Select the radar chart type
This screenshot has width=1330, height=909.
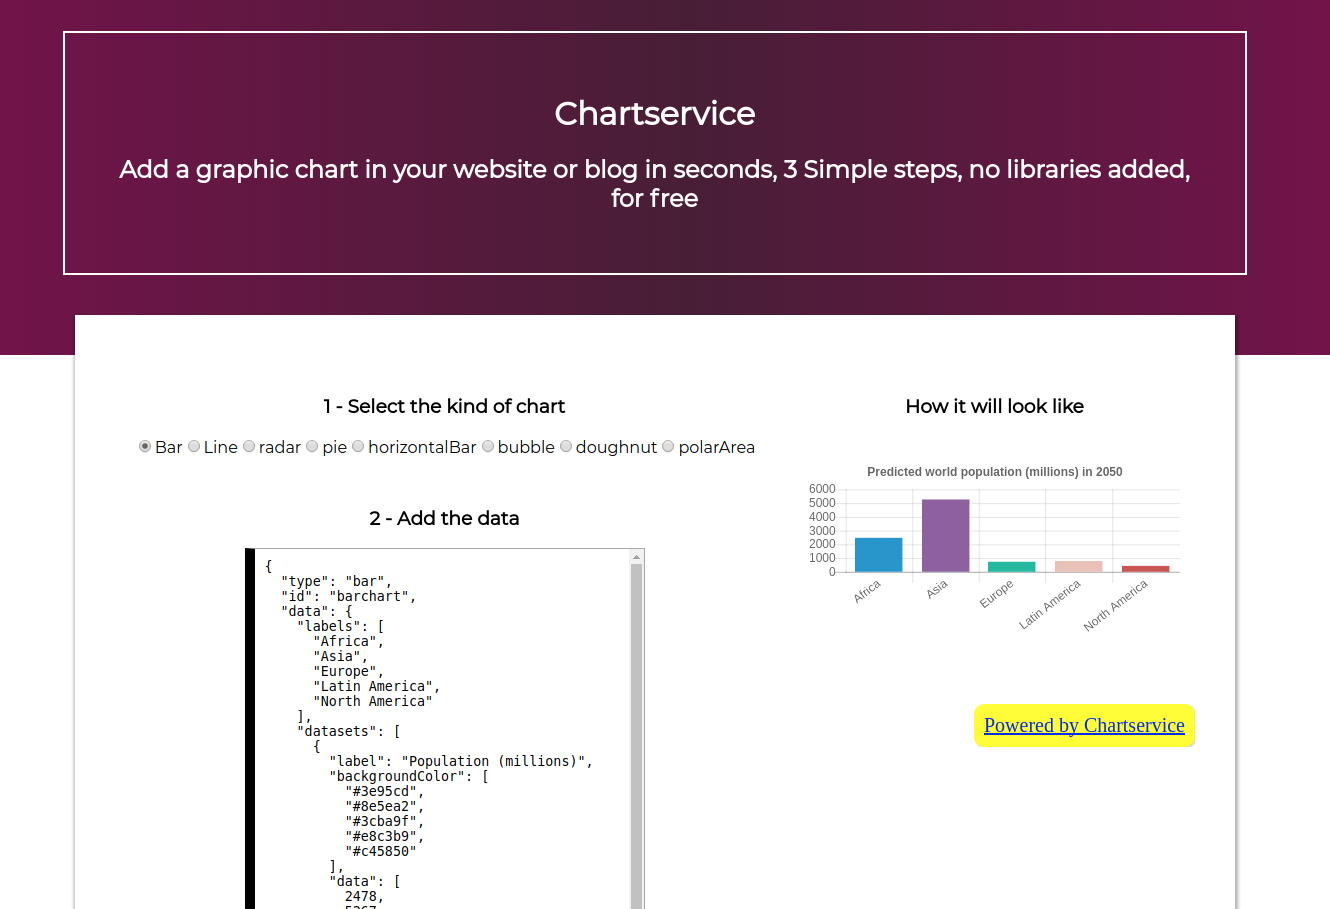point(248,446)
